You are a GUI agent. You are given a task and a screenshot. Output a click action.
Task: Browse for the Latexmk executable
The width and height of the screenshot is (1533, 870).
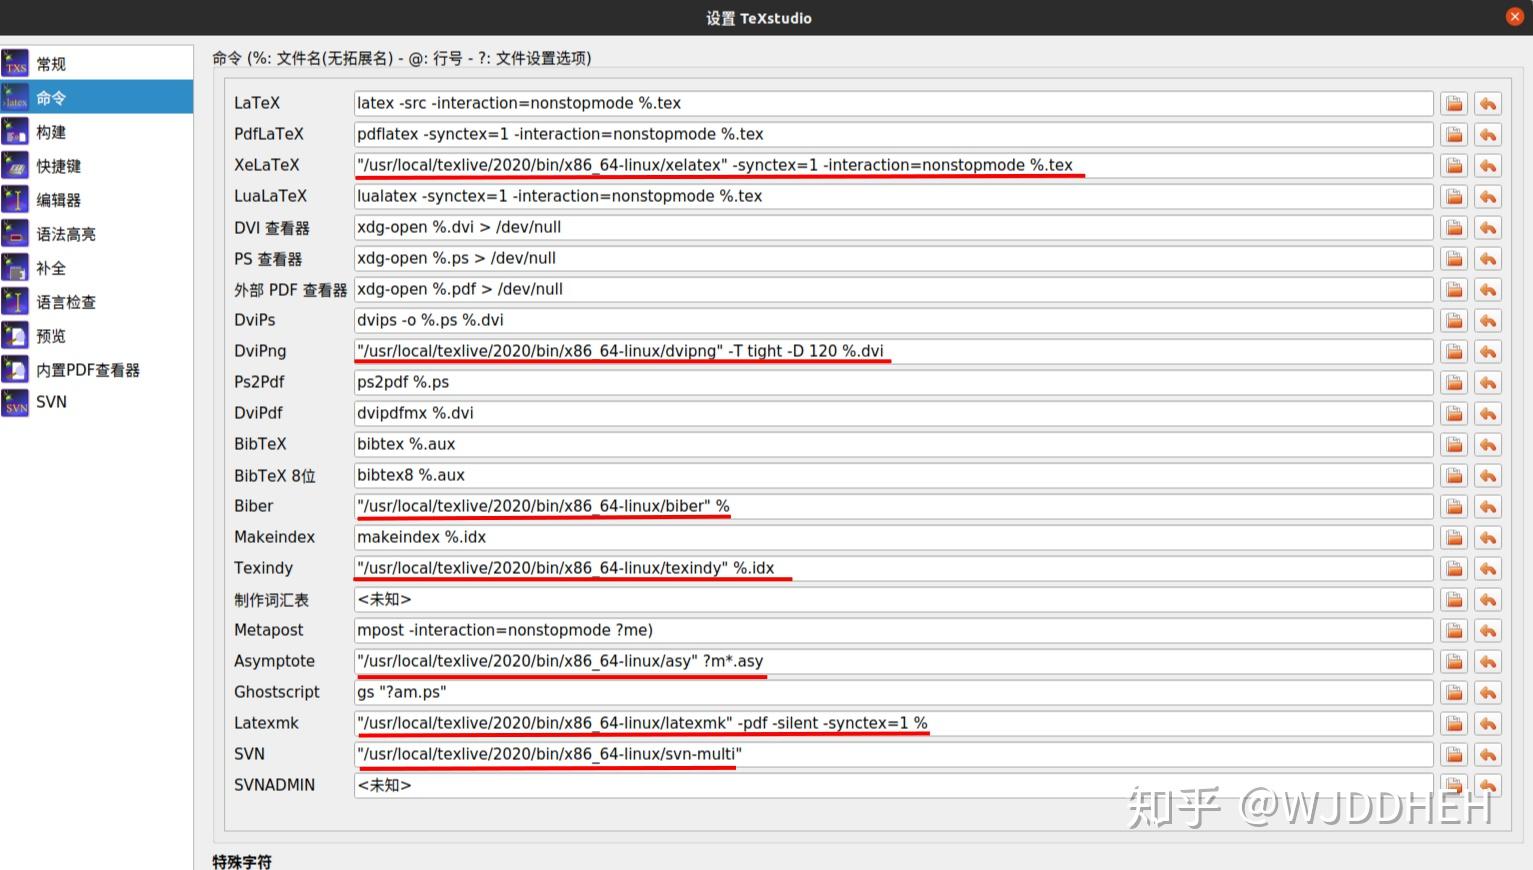(1454, 724)
